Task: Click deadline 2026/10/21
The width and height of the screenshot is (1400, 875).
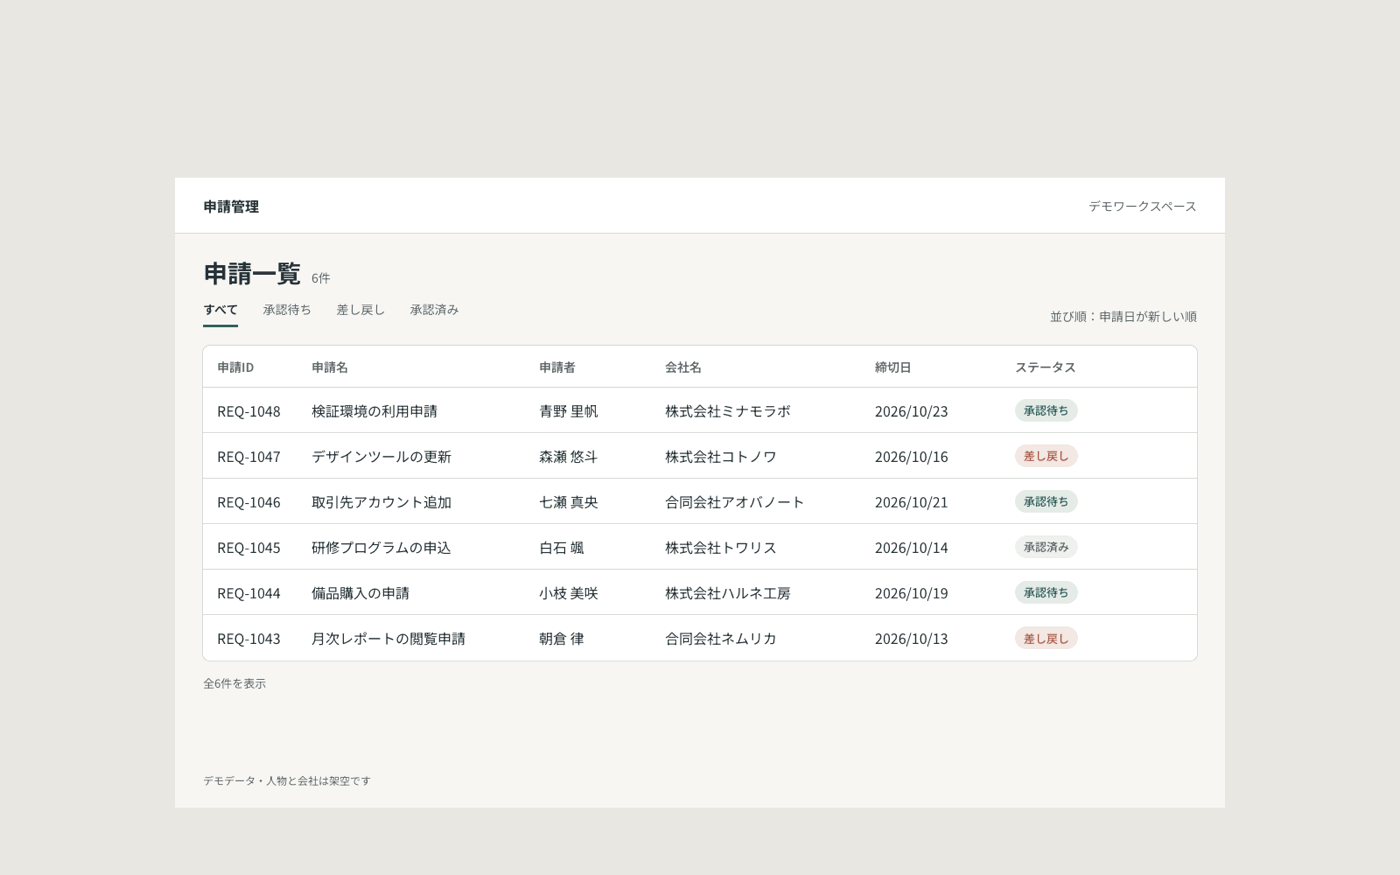Action: (x=911, y=502)
